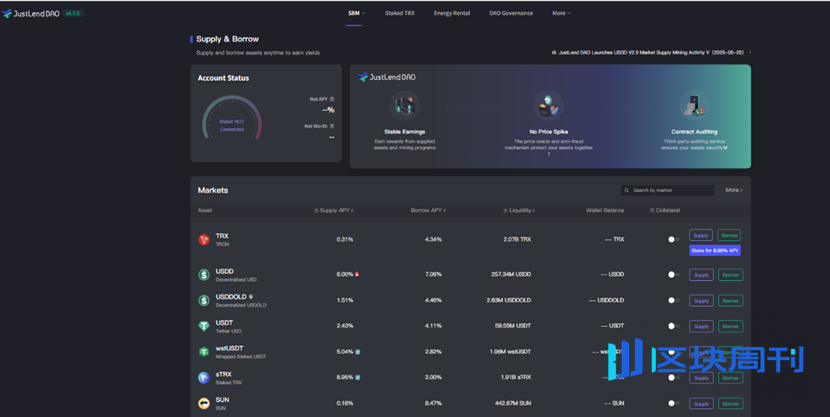Click the Wallet NOT Connected gauge
This screenshot has height=417, width=830.
pos(232,119)
